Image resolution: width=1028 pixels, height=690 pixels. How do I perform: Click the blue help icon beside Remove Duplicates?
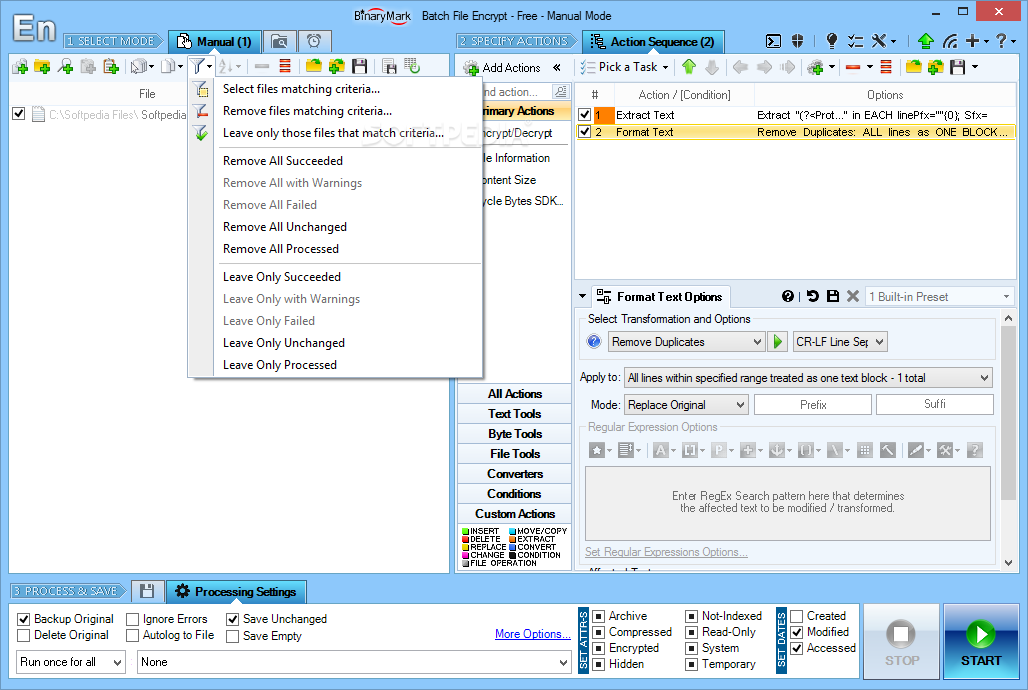[594, 342]
